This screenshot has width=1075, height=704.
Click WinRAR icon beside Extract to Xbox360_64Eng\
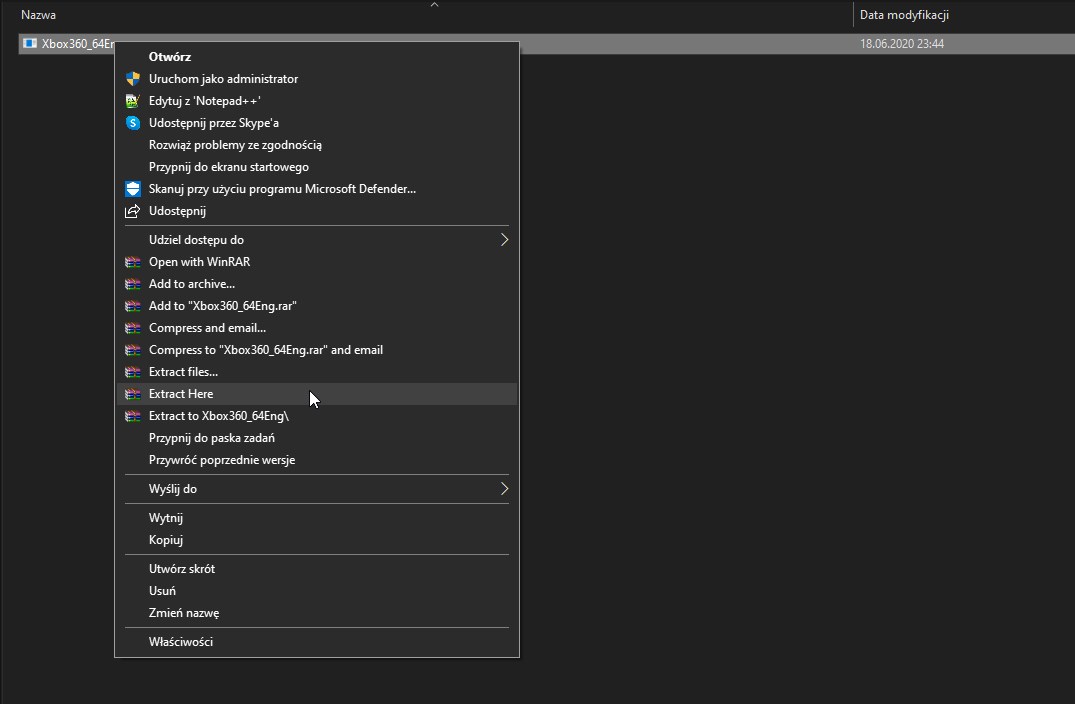tap(133, 415)
